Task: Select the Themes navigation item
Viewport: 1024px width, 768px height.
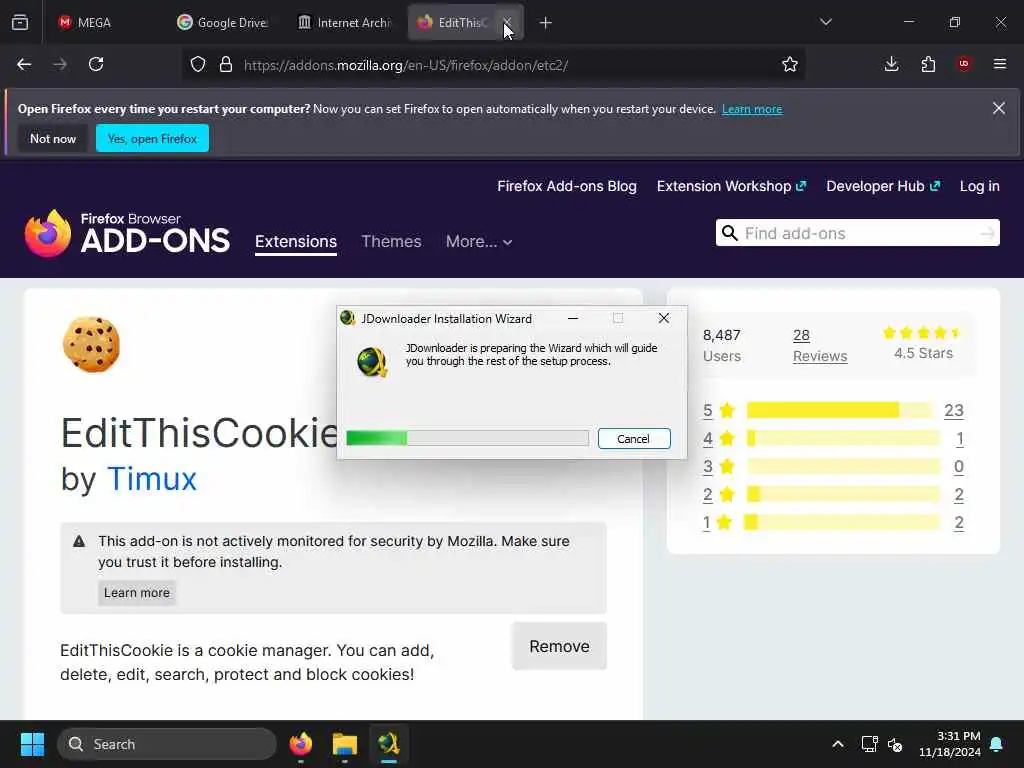Action: click(x=391, y=242)
